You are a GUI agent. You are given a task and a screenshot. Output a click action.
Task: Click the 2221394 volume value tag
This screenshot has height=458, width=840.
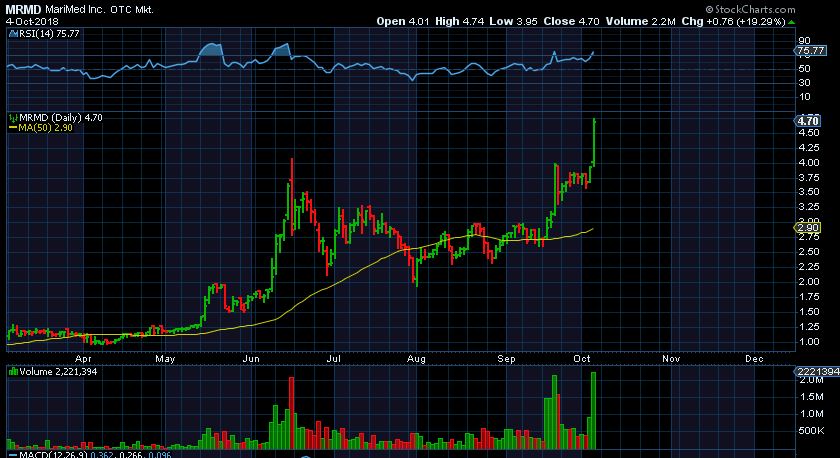818,372
